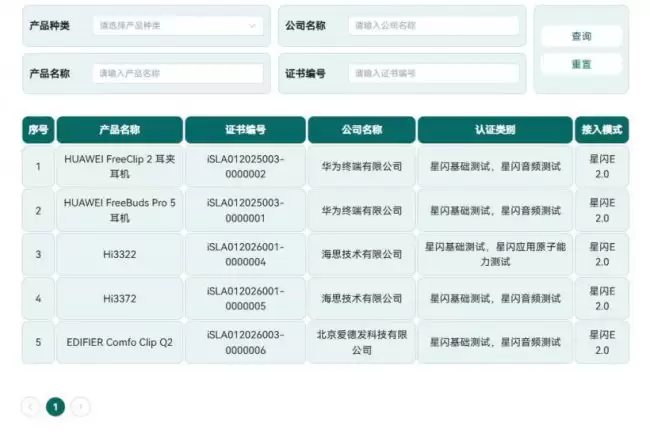Click row number 2 cell
Image resolution: width=650 pixels, height=433 pixels.
coord(38,210)
